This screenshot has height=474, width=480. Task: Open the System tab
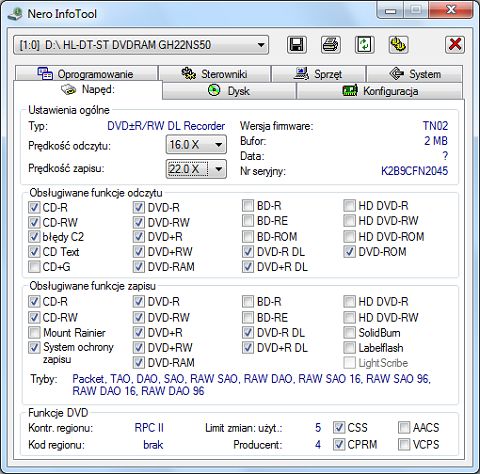click(x=414, y=74)
